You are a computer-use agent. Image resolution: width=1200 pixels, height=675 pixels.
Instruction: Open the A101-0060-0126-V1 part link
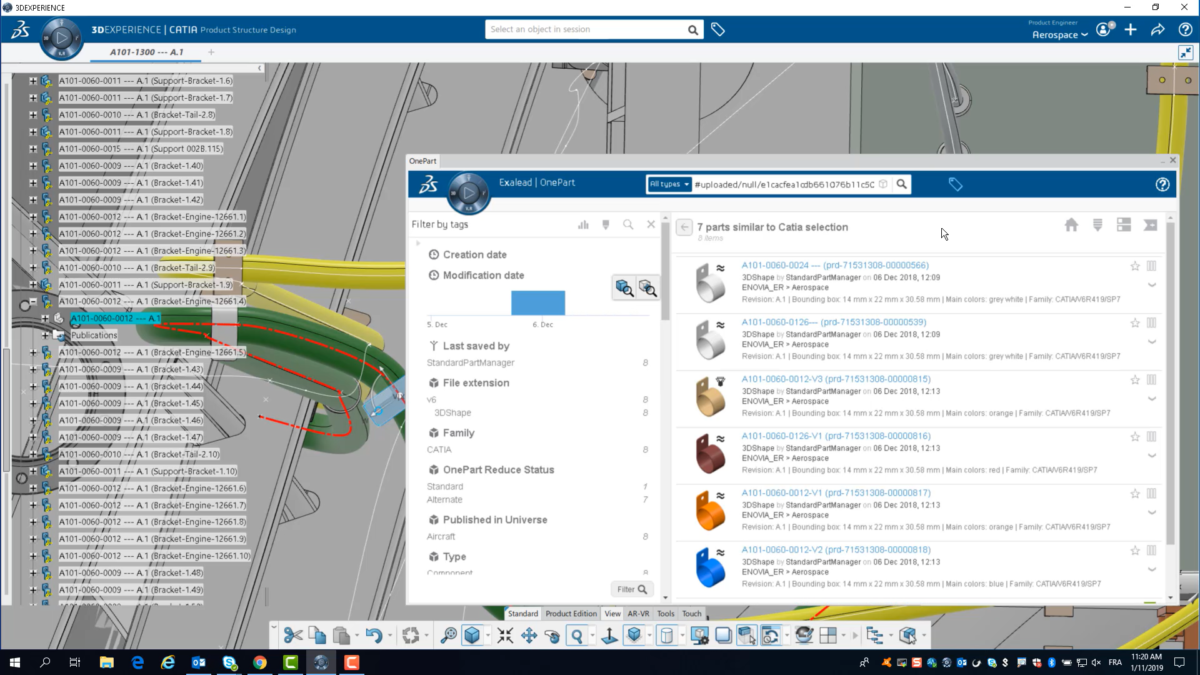pos(835,436)
